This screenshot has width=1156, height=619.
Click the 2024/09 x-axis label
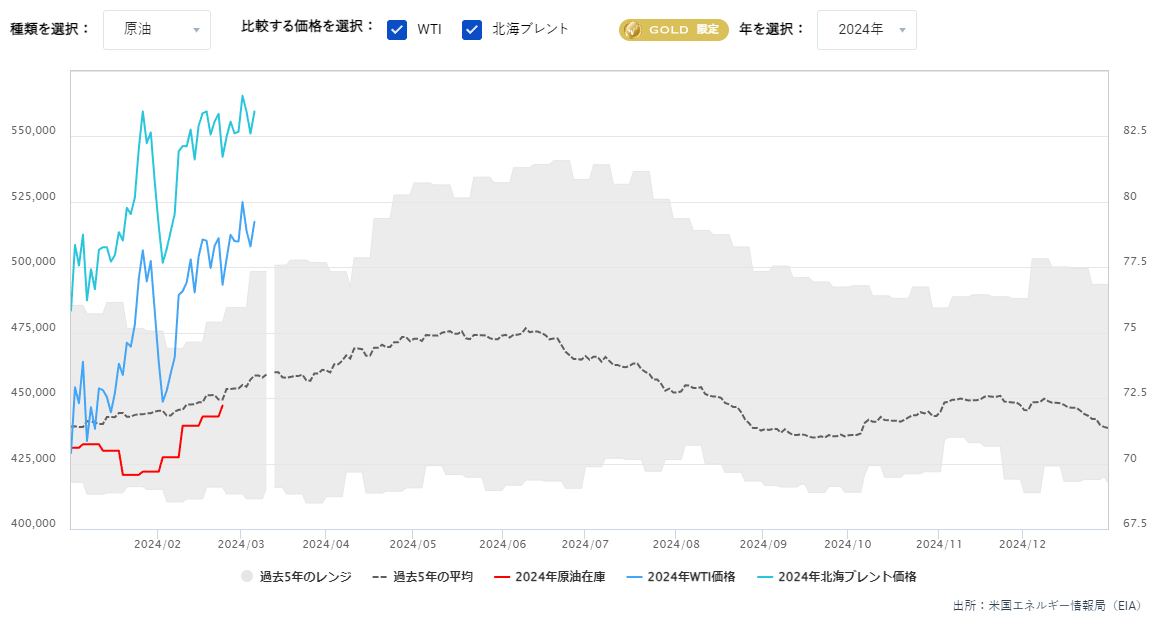click(764, 545)
